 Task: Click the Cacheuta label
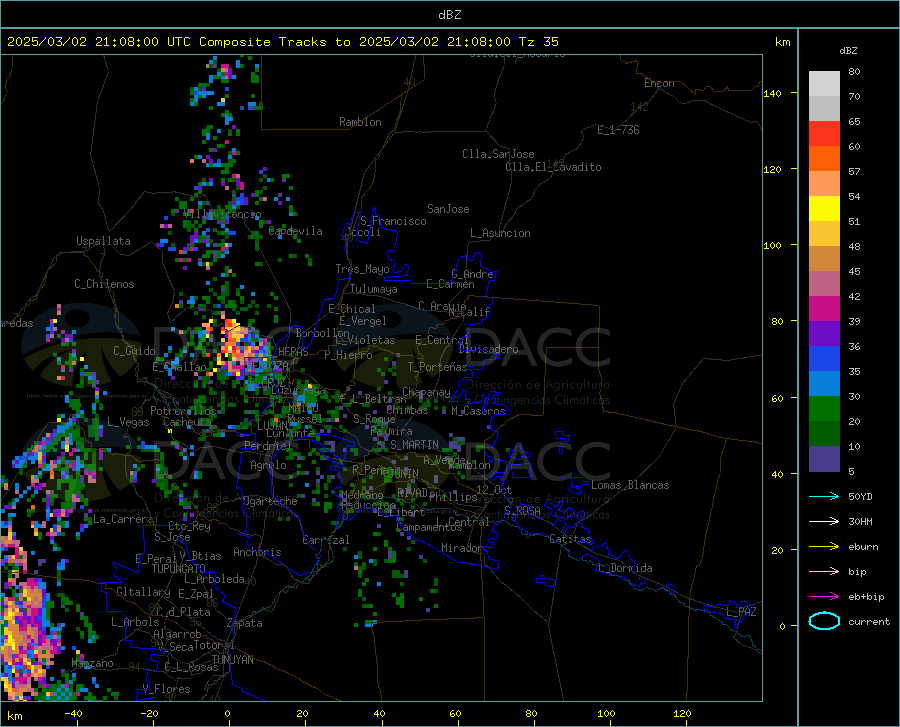pos(187,422)
